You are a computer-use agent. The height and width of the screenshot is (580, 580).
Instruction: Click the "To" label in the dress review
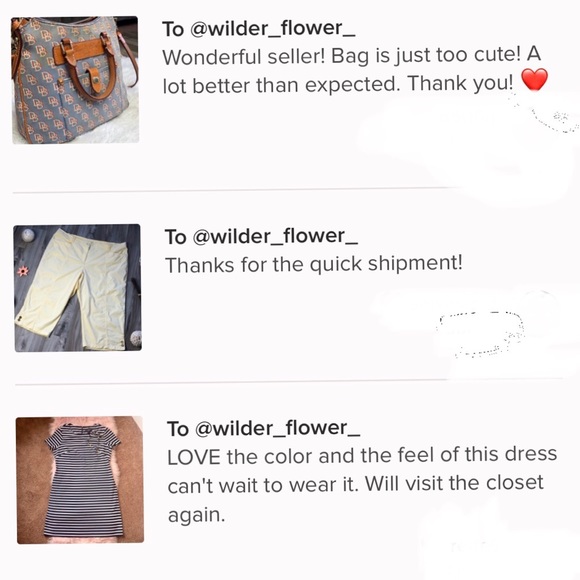(178, 429)
